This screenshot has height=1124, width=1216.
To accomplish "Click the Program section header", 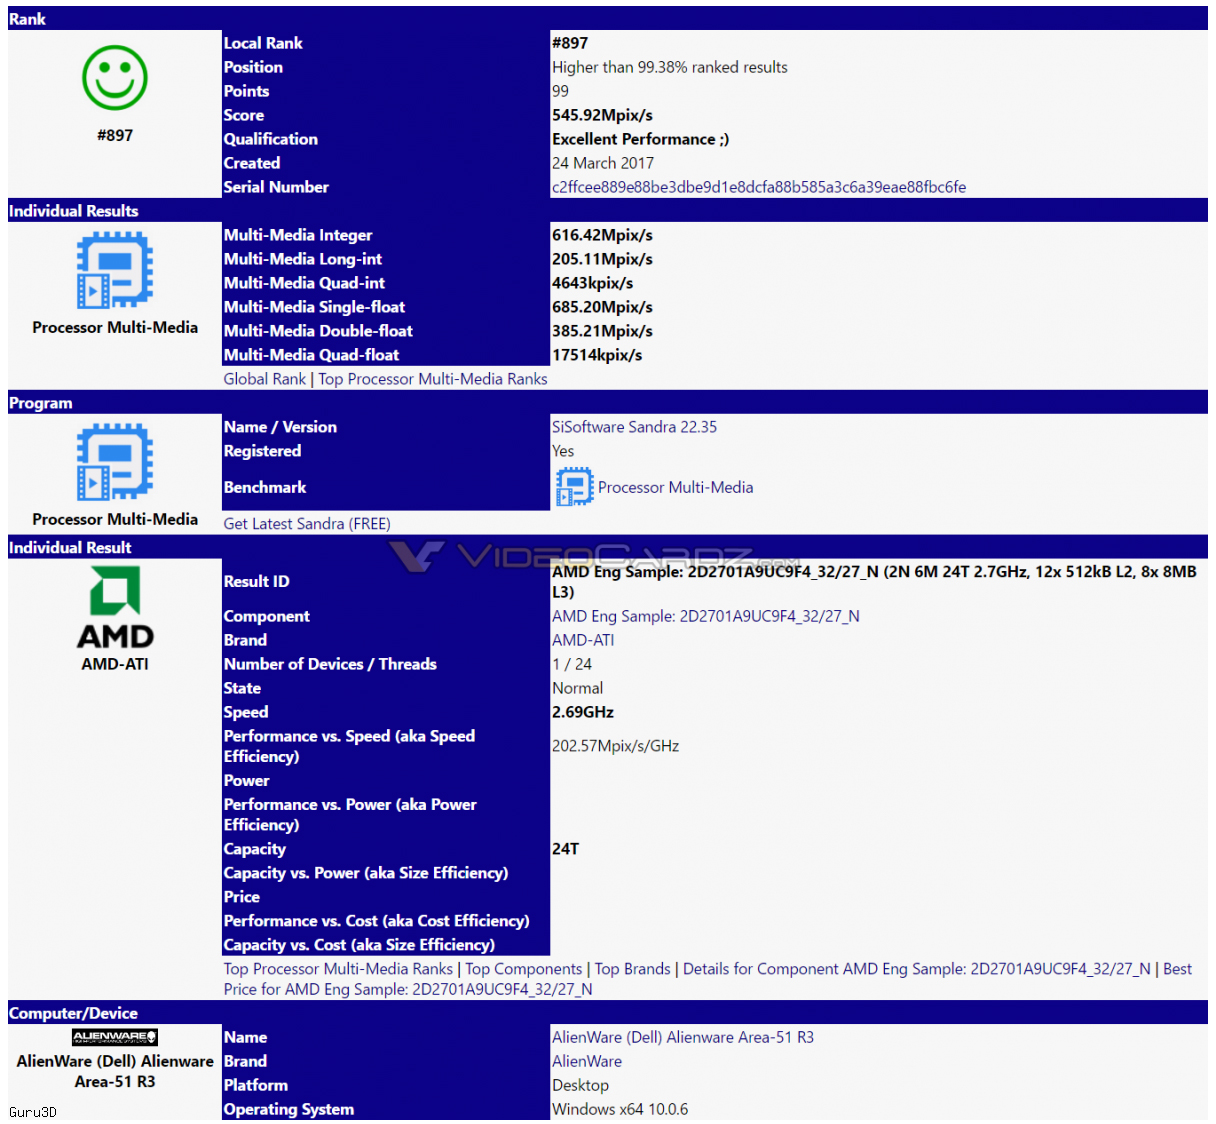I will pyautogui.click(x=608, y=403).
